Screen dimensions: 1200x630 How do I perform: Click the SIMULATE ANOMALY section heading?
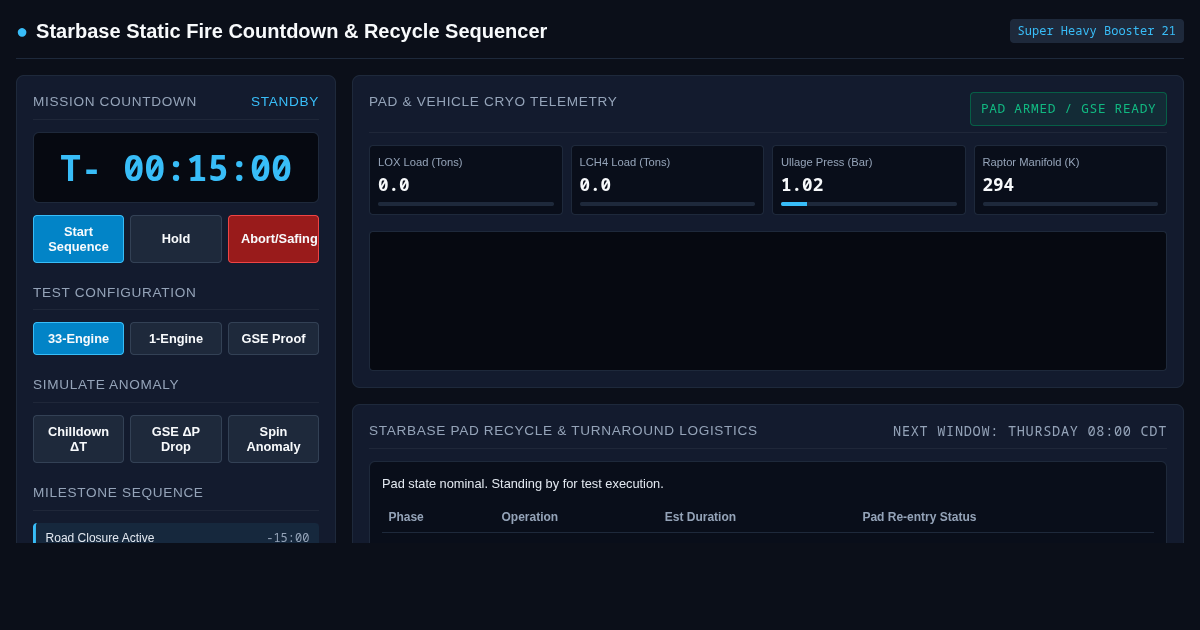pyautogui.click(x=106, y=385)
